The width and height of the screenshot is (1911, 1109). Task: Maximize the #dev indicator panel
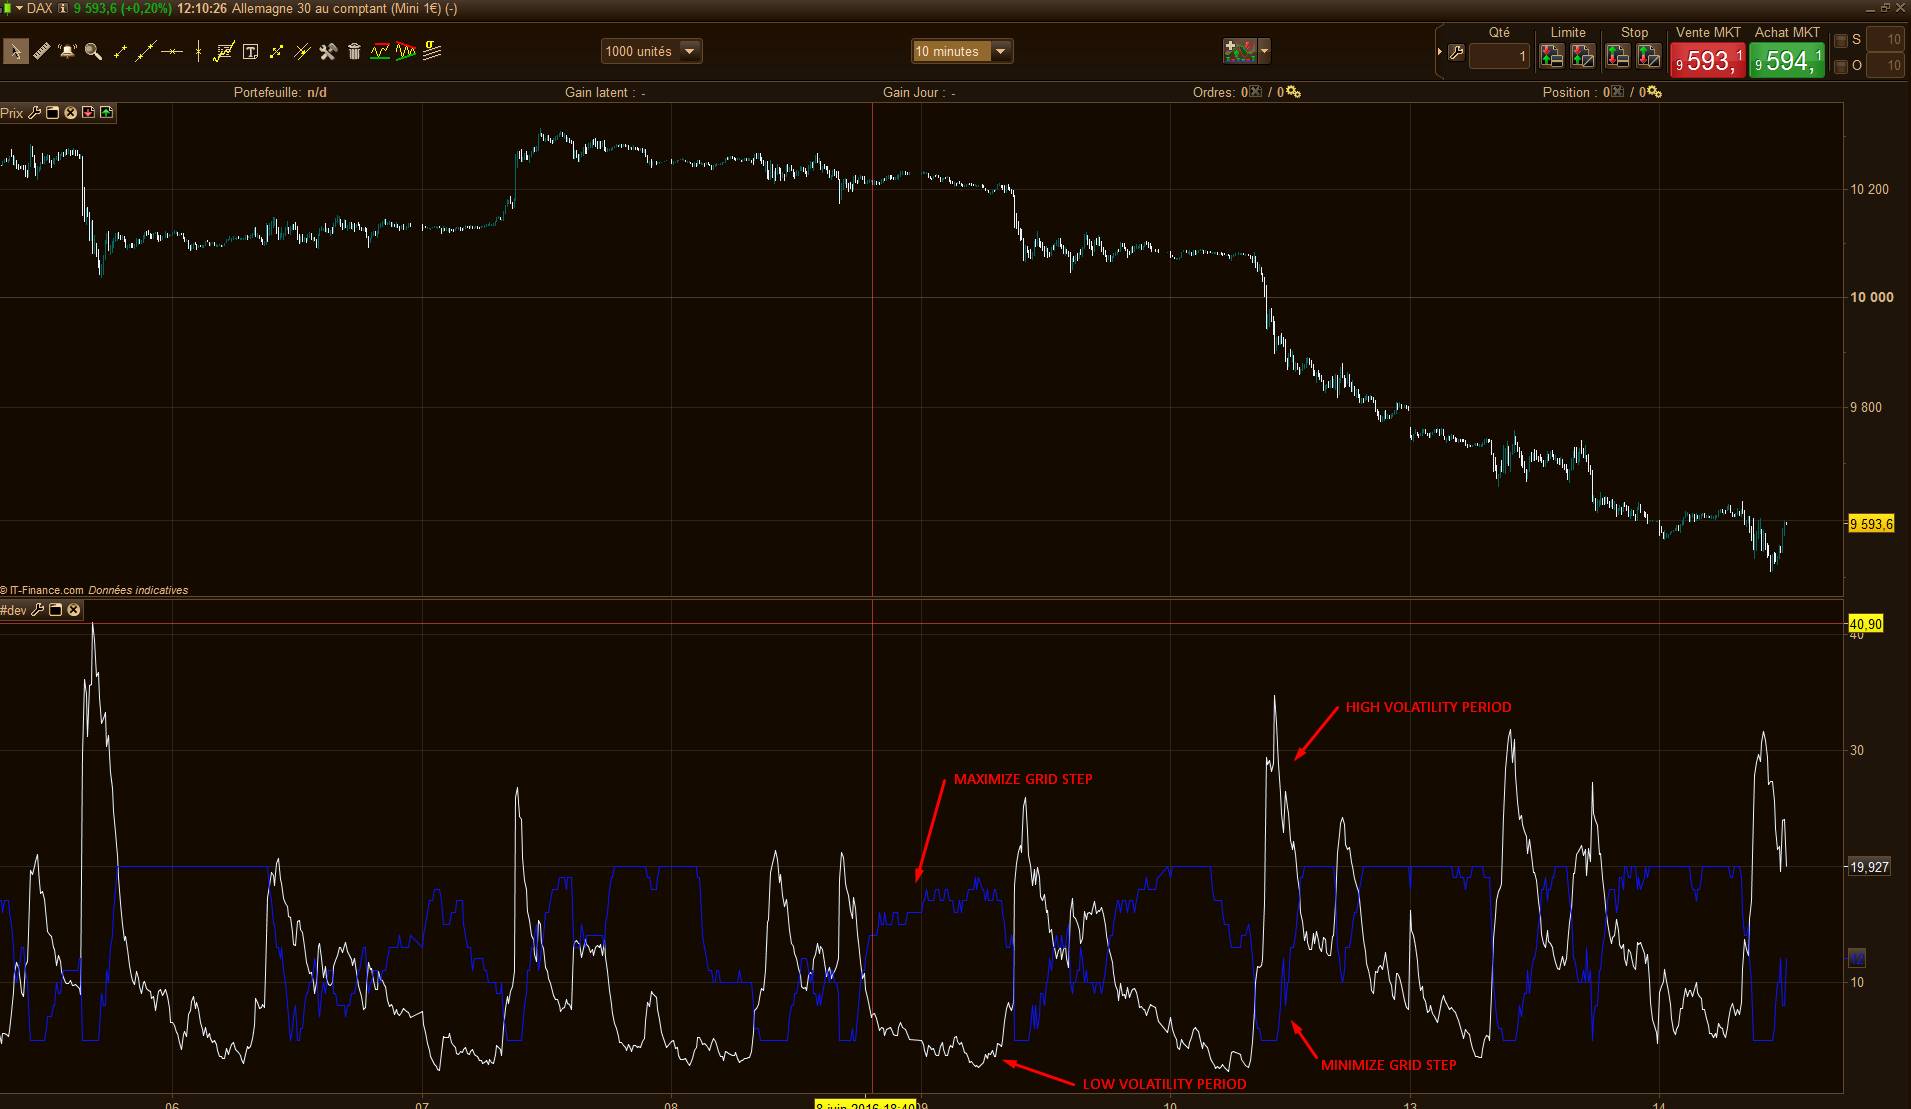[56, 610]
